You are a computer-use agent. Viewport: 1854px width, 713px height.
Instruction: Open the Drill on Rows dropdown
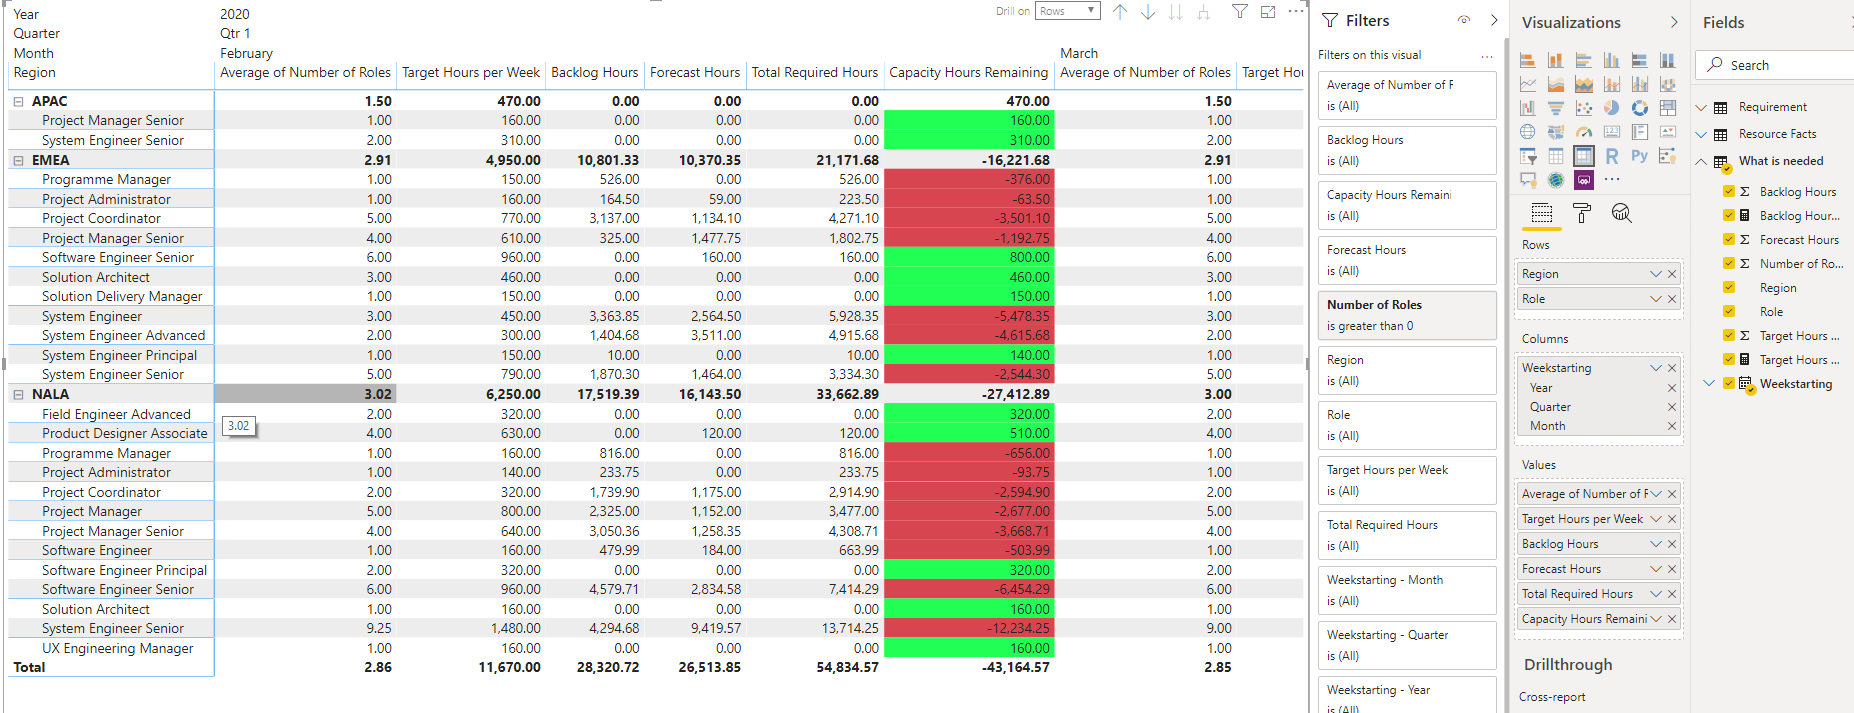coord(1068,11)
